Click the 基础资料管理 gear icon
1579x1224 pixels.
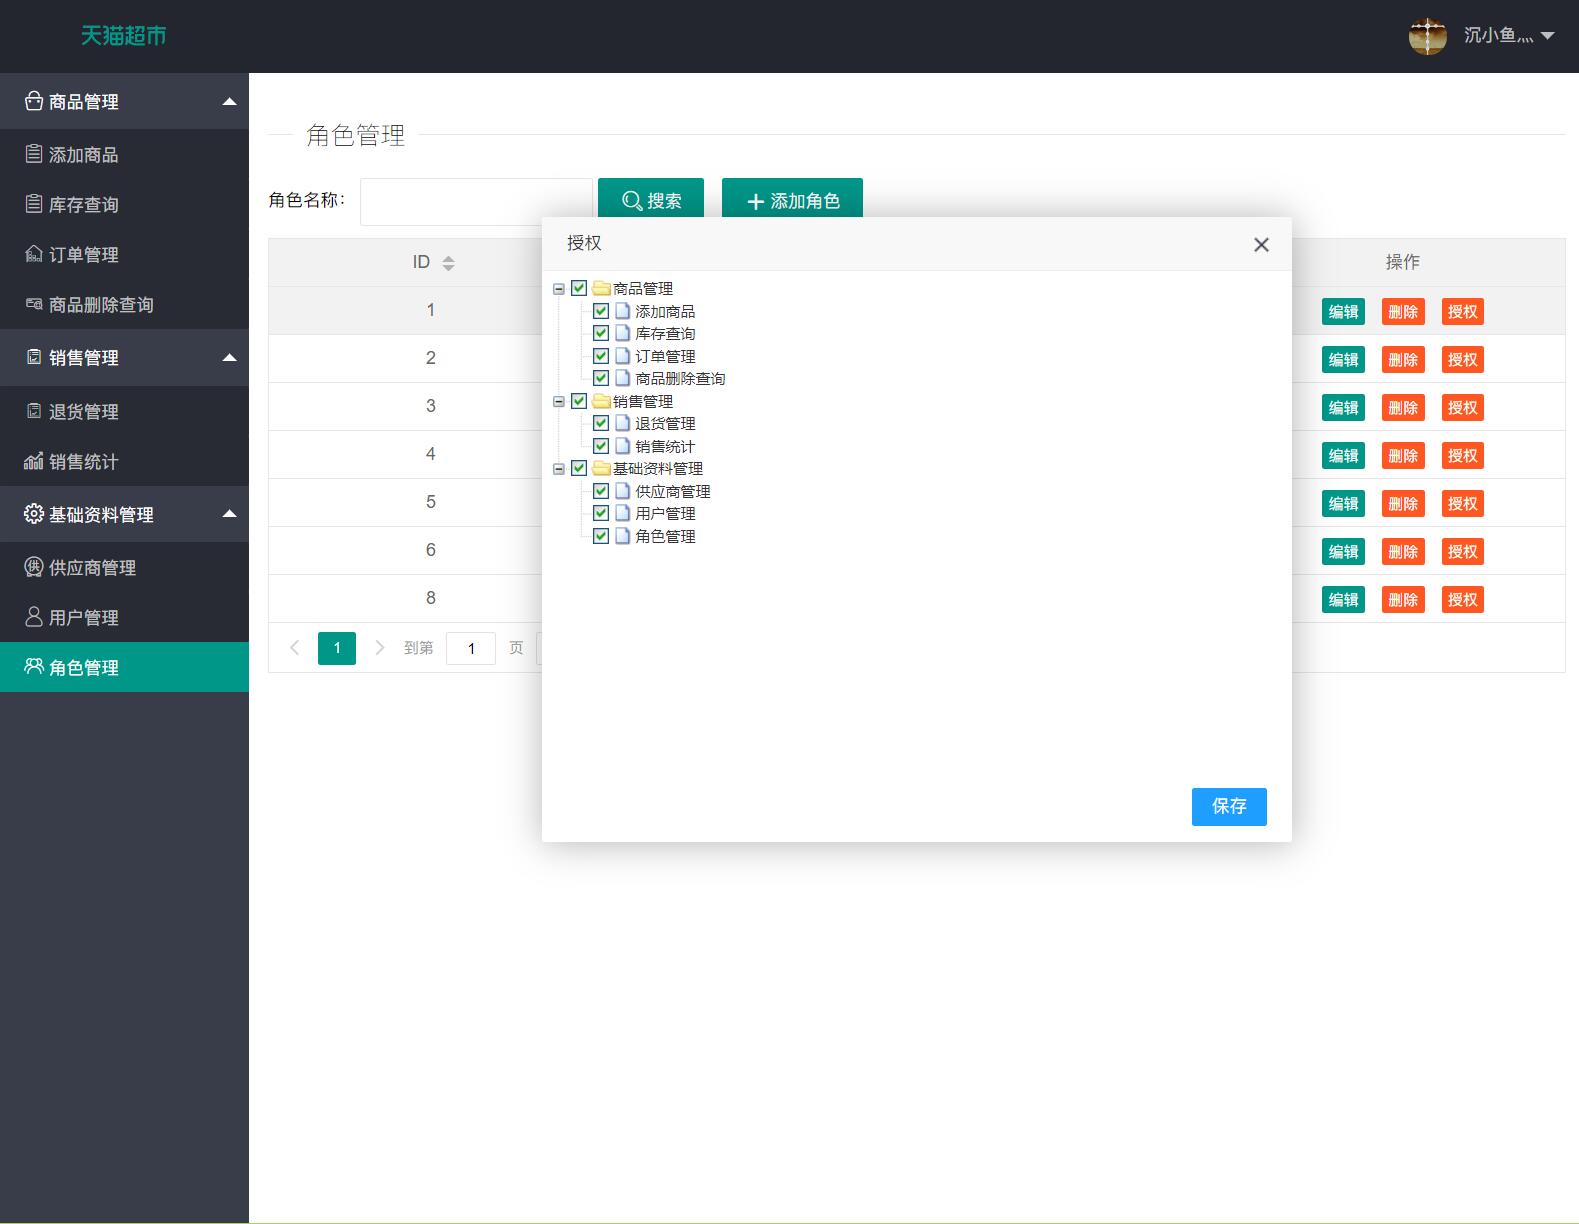[x=34, y=514]
